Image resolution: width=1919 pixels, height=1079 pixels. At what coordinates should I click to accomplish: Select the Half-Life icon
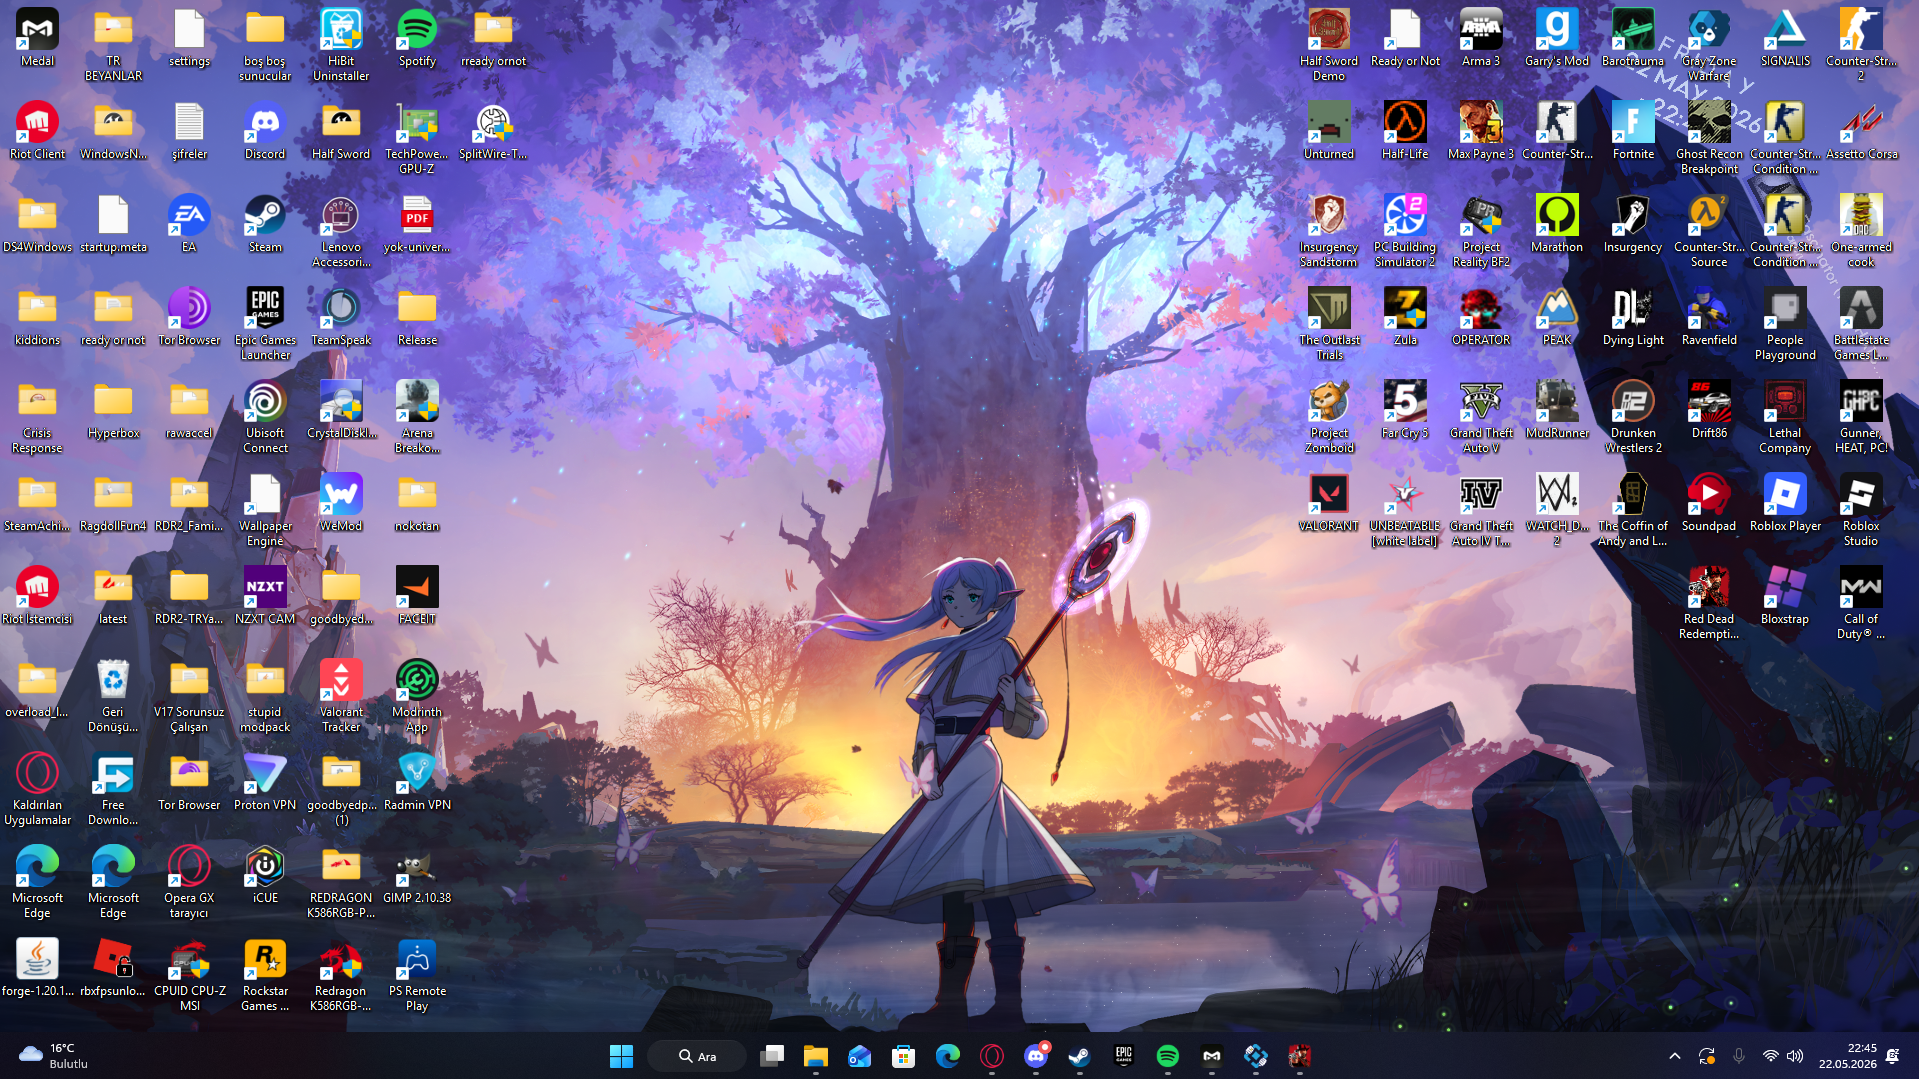(1405, 131)
